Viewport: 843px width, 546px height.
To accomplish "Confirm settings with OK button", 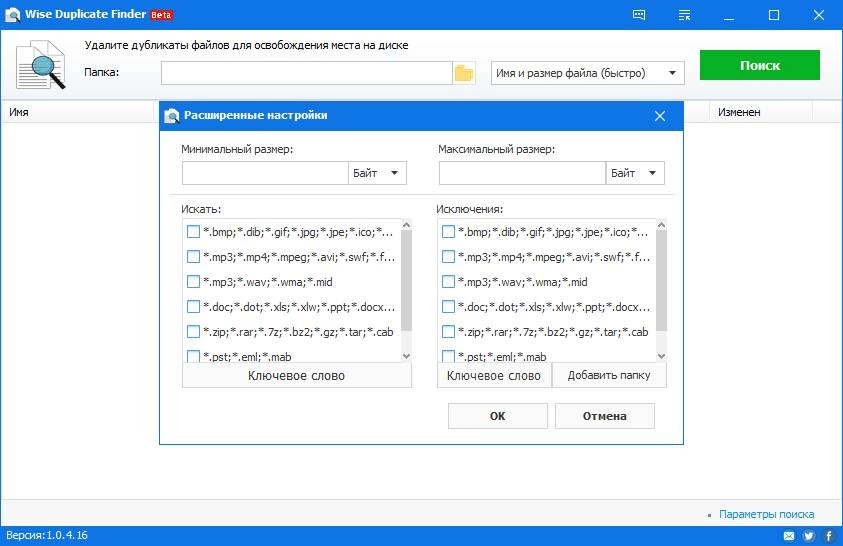I will click(x=498, y=416).
